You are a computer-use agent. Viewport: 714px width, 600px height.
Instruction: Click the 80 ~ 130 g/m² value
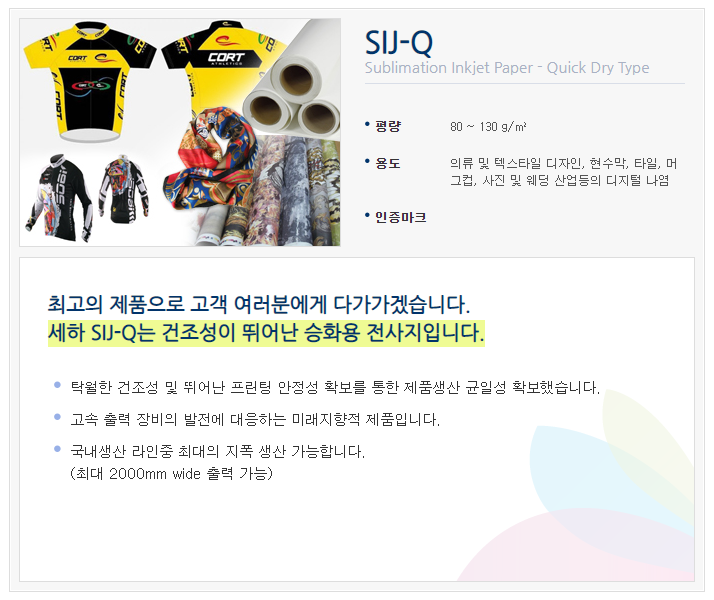[488, 127]
